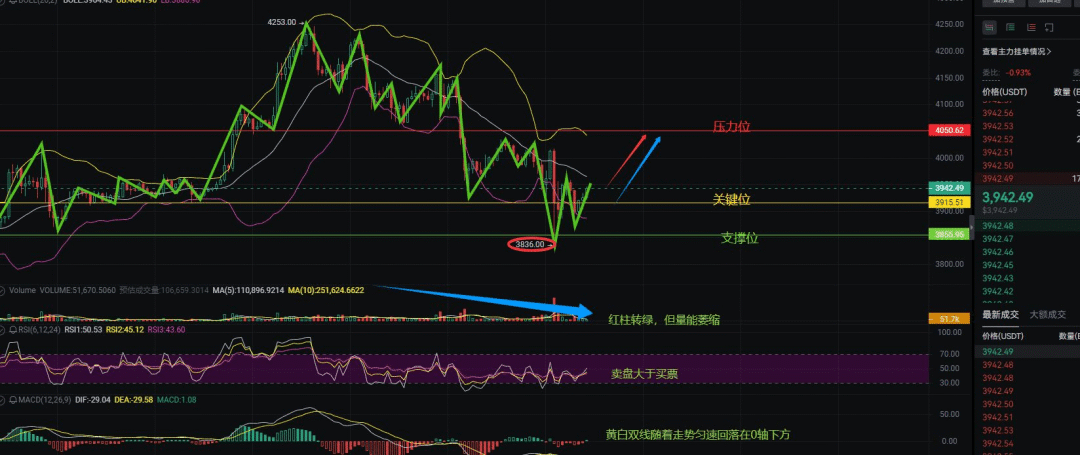Select the combined buy/sell order book view icon
This screenshot has width=1080, height=455.
pyautogui.click(x=991, y=27)
